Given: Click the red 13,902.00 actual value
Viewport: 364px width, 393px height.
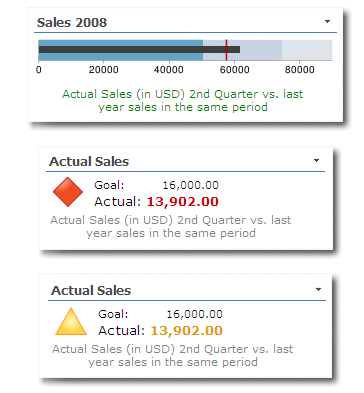Looking at the screenshot, I should point(183,202).
